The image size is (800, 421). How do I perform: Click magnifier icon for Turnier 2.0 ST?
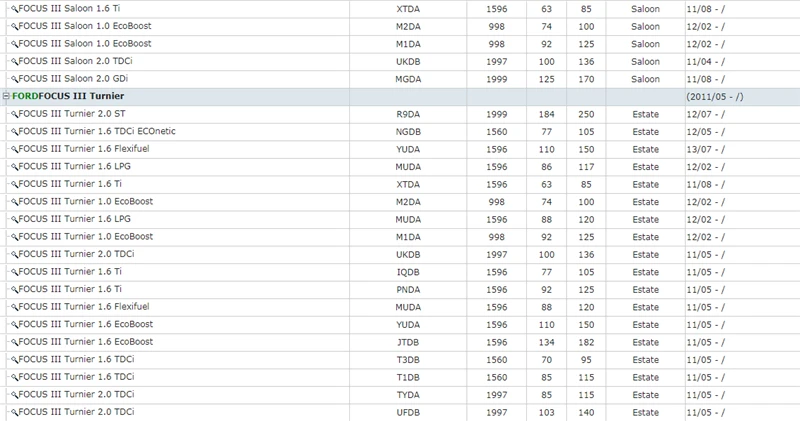pyautogui.click(x=14, y=114)
